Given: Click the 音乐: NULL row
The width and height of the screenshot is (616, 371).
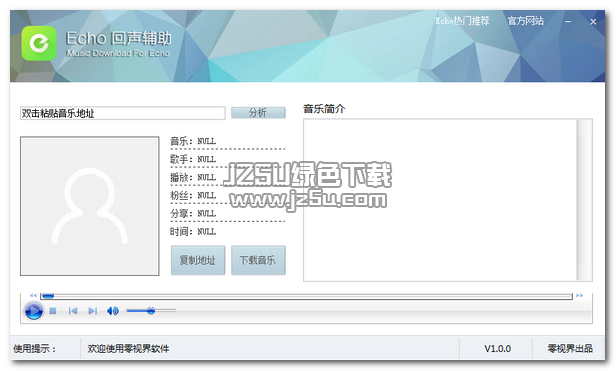Looking at the screenshot, I should click(193, 141).
